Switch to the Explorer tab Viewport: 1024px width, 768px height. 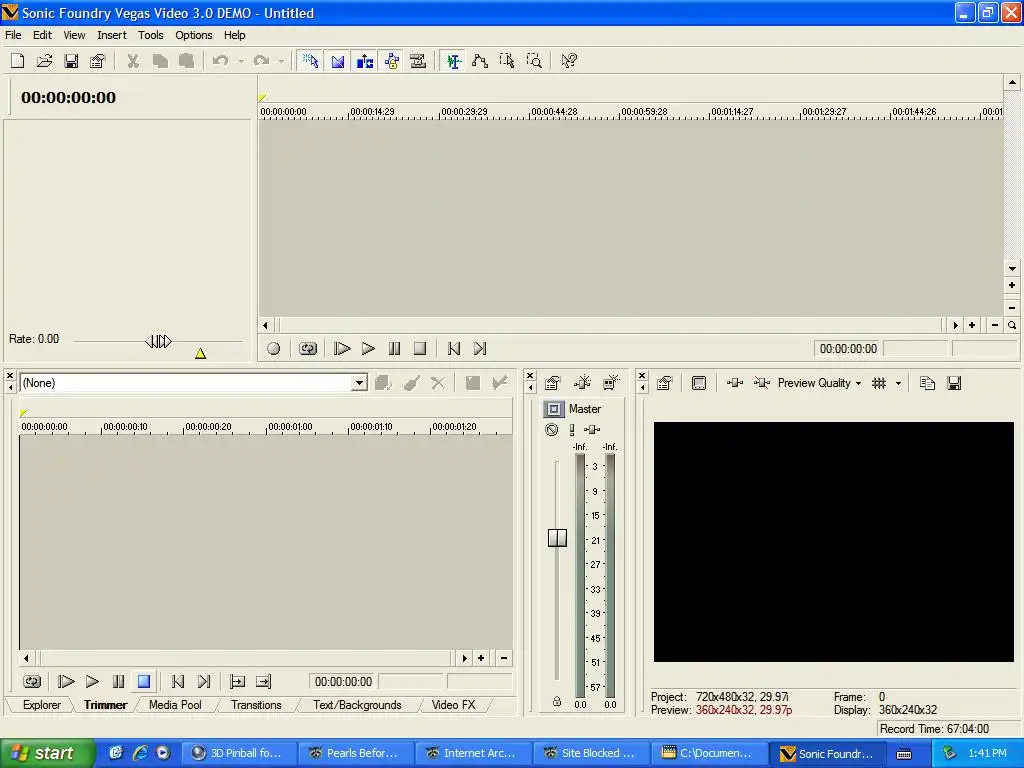click(42, 705)
